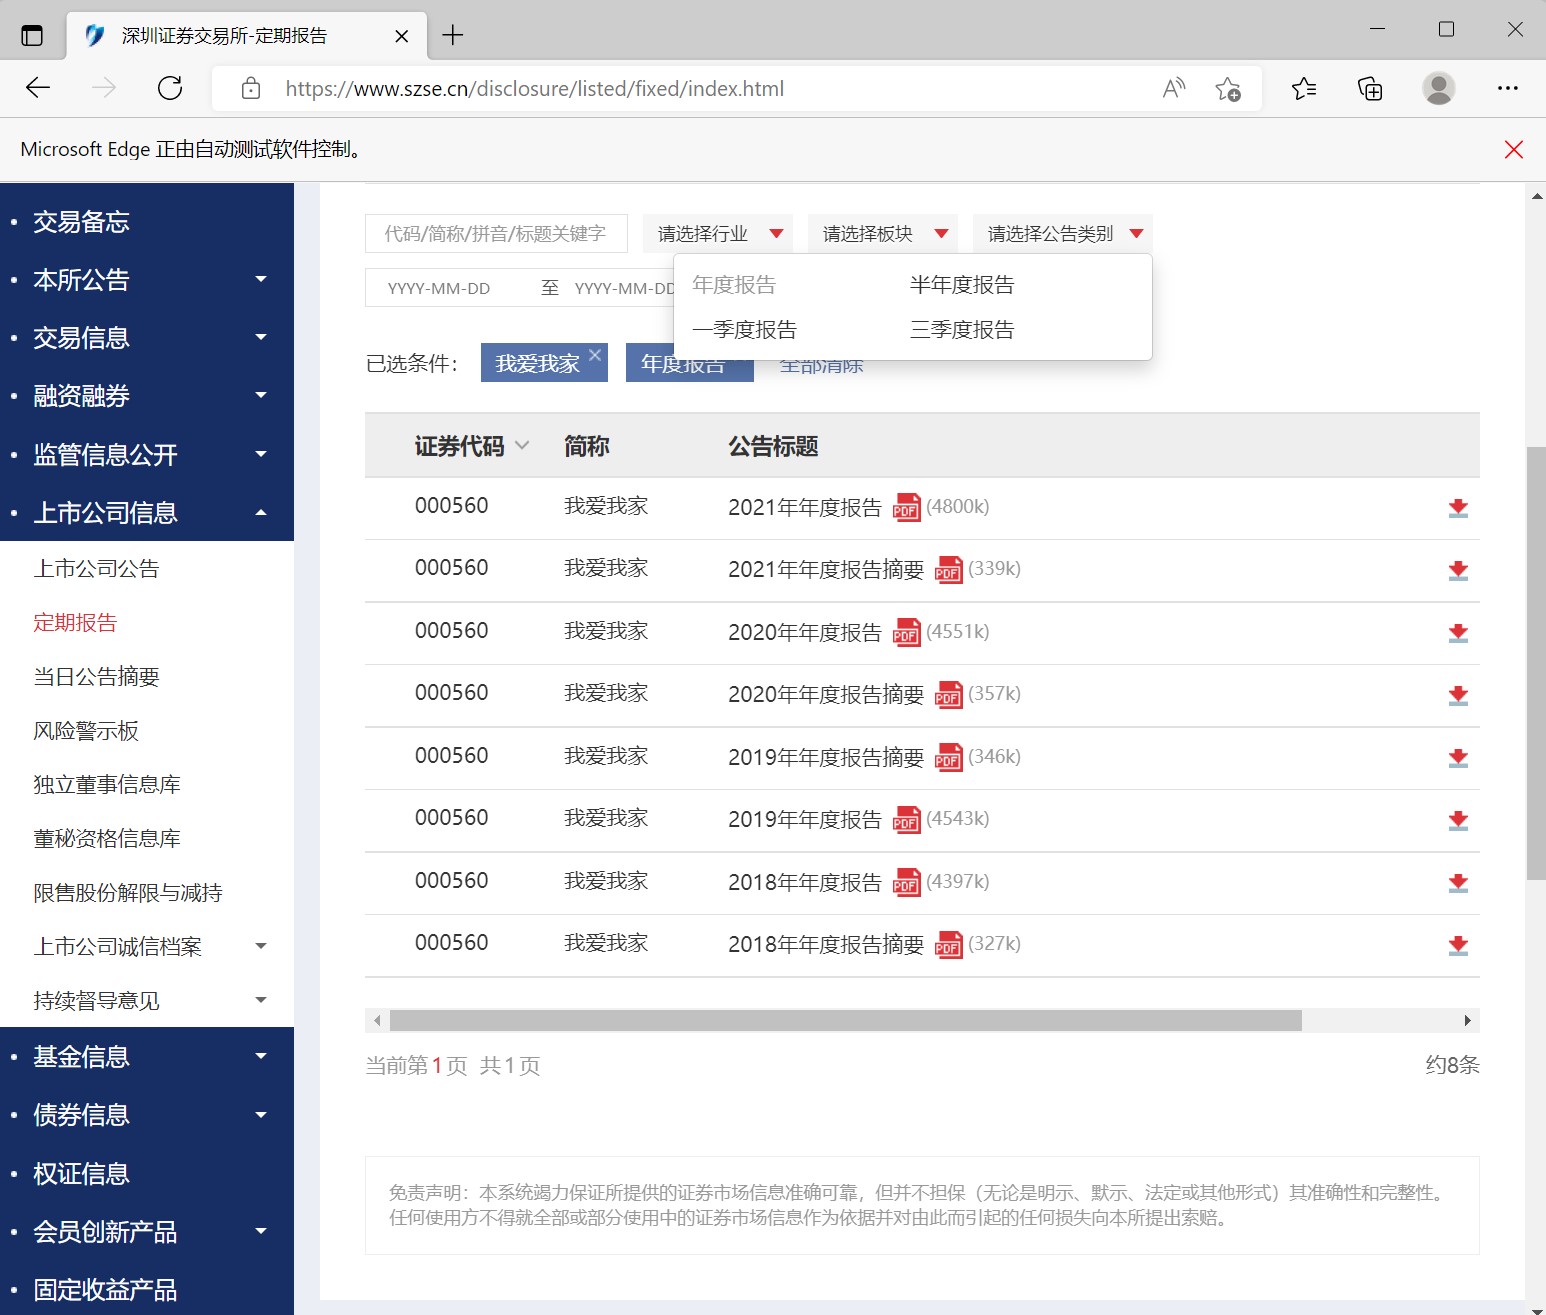The height and width of the screenshot is (1315, 1546).
Task: Expand 交易信息 sidebar menu
Action: tap(261, 338)
